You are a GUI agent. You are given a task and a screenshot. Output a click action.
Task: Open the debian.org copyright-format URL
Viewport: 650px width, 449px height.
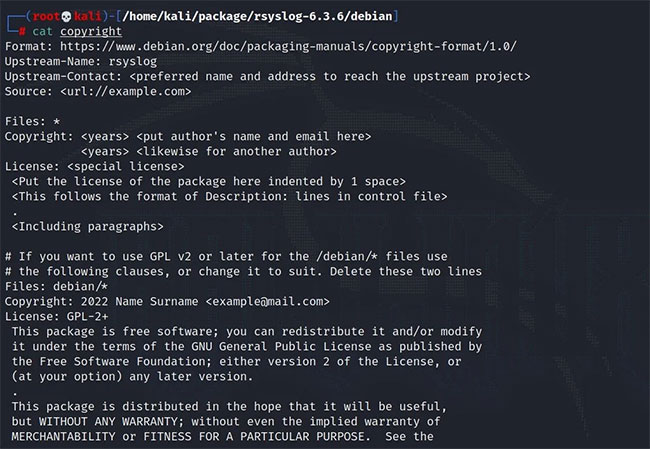[289, 46]
